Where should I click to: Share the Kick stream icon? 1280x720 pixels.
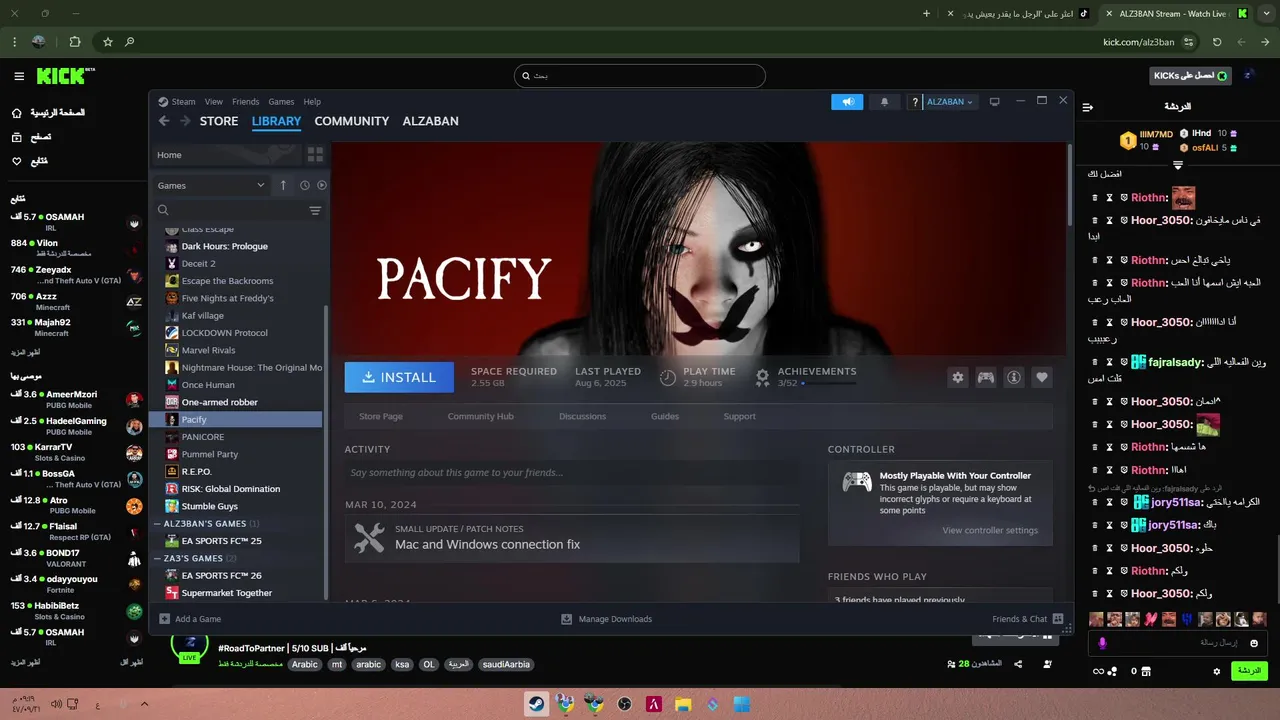coord(1018,664)
